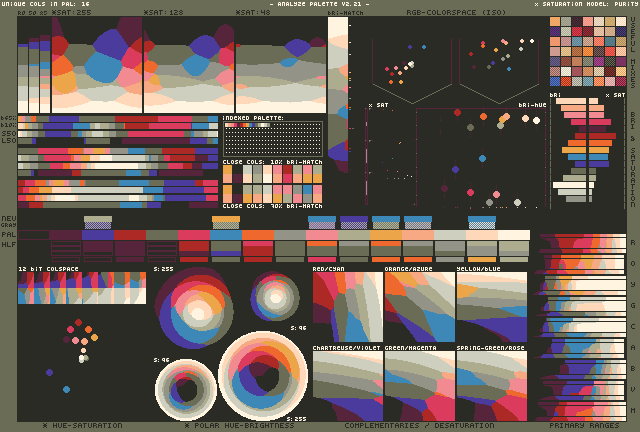Pick the cream swatch ending the PAL row

click(x=514, y=235)
